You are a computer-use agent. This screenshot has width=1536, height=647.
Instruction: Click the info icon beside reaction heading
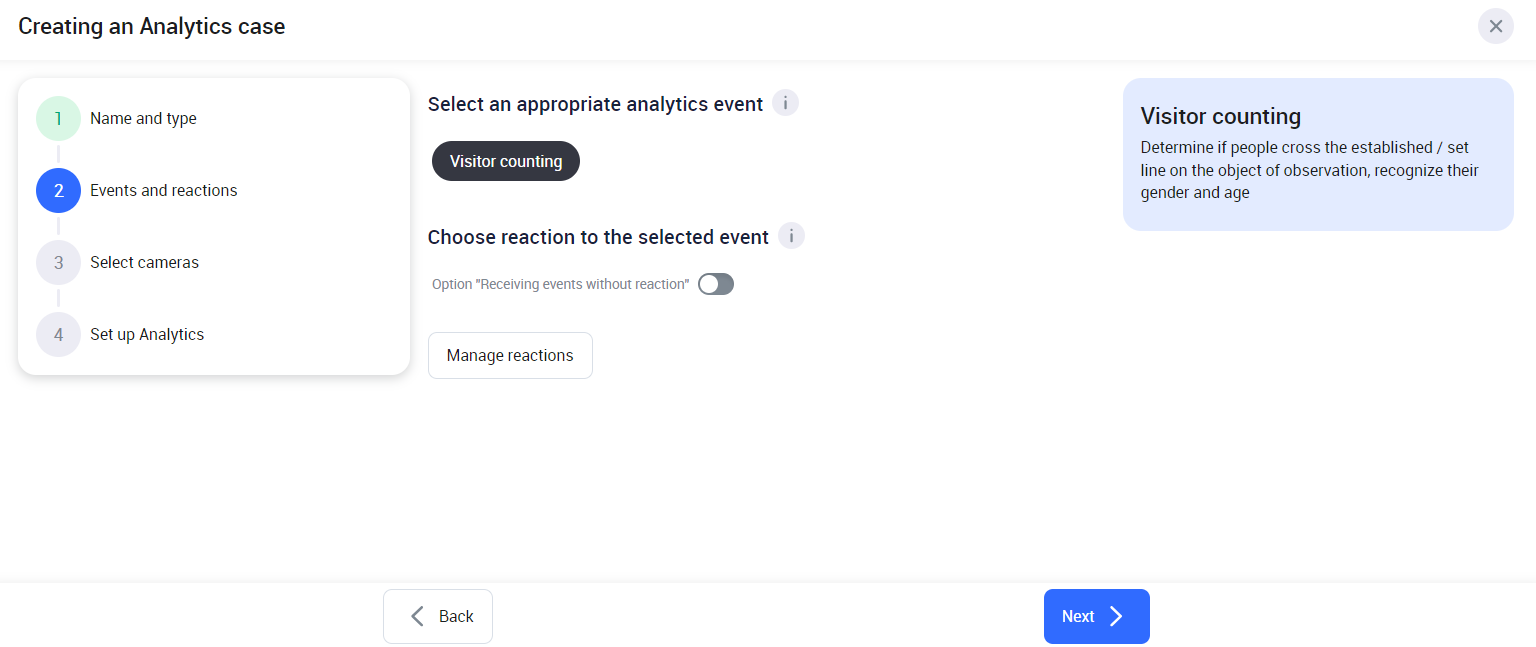791,236
